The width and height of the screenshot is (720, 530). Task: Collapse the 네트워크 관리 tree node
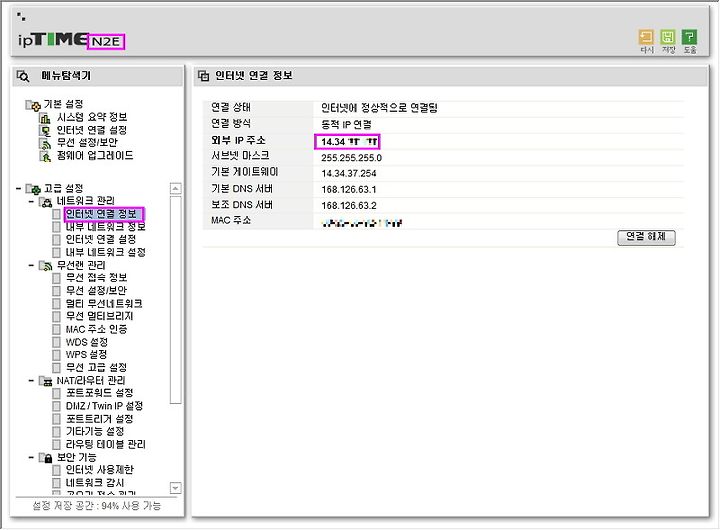[x=31, y=202]
